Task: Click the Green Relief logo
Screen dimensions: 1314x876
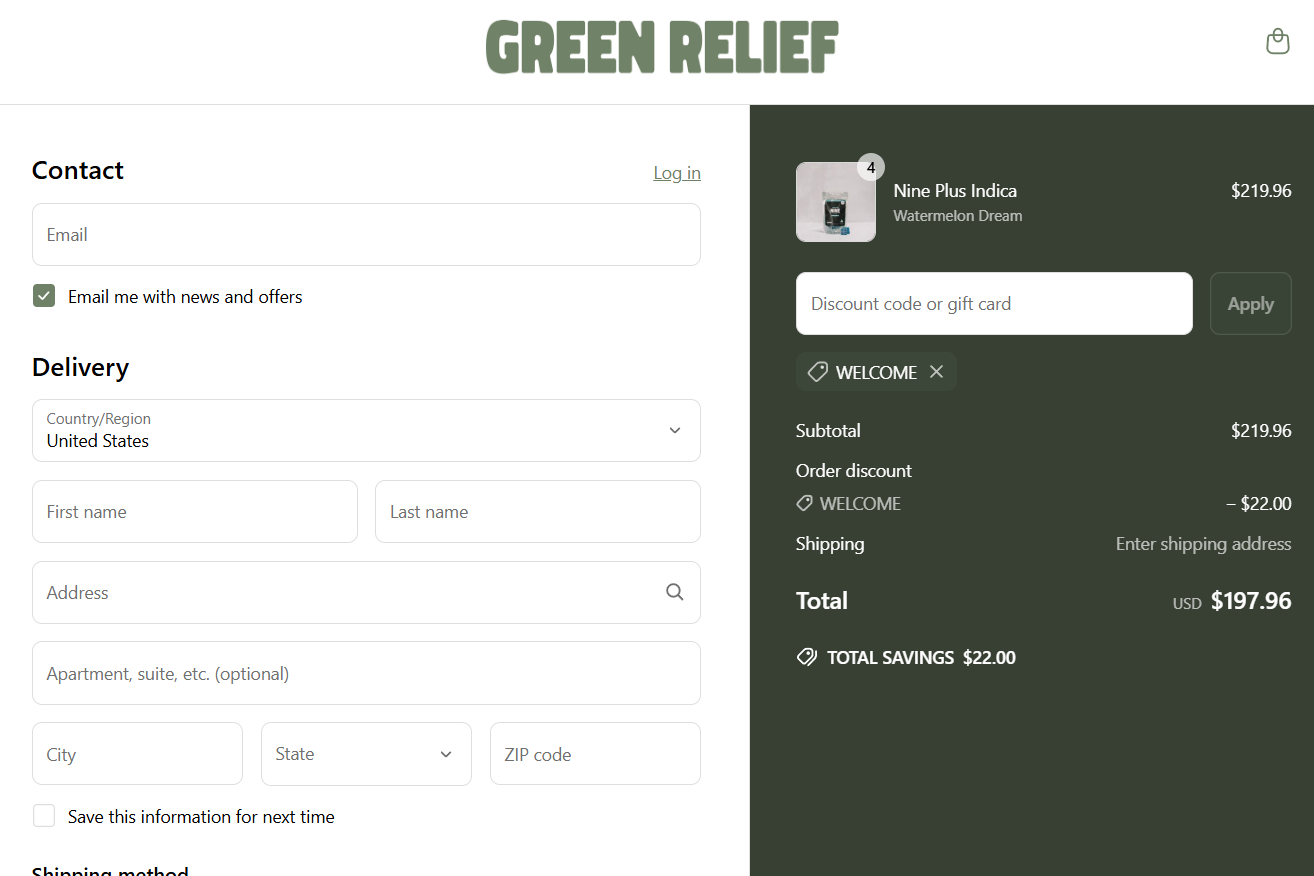Action: click(x=661, y=48)
